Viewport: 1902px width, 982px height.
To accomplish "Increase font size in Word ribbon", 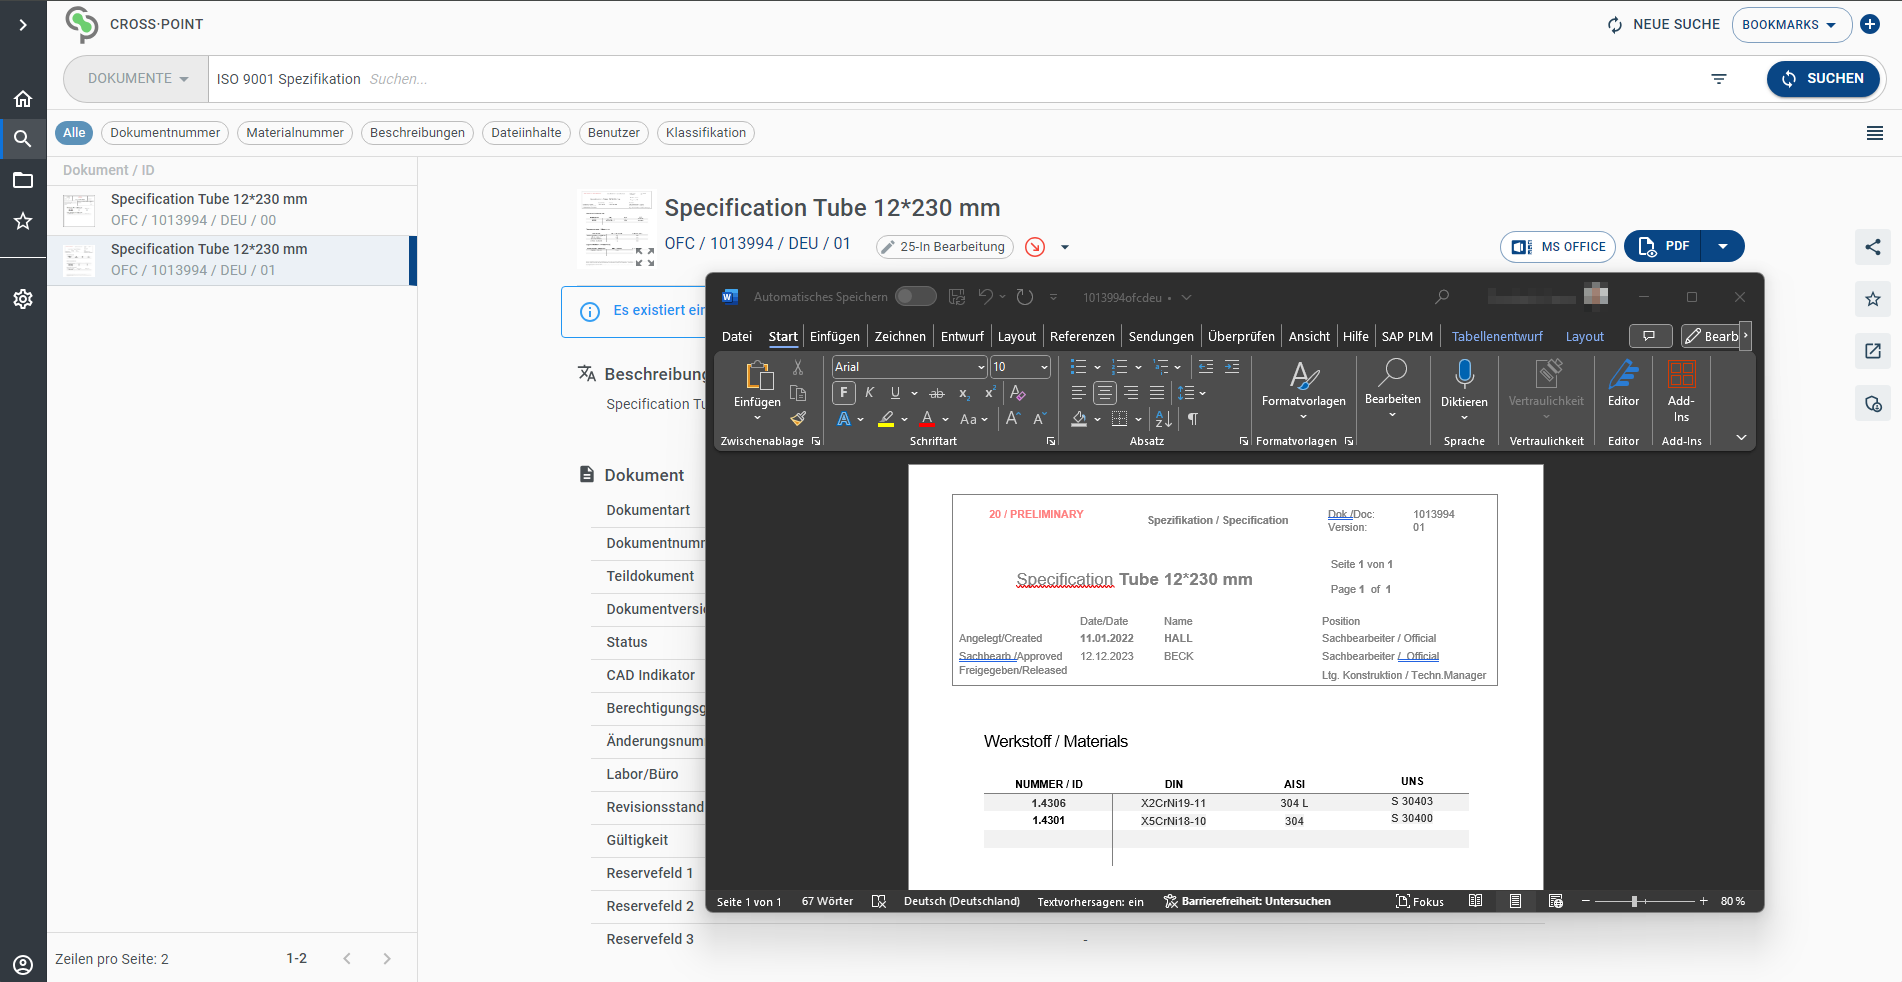I will coord(1013,419).
